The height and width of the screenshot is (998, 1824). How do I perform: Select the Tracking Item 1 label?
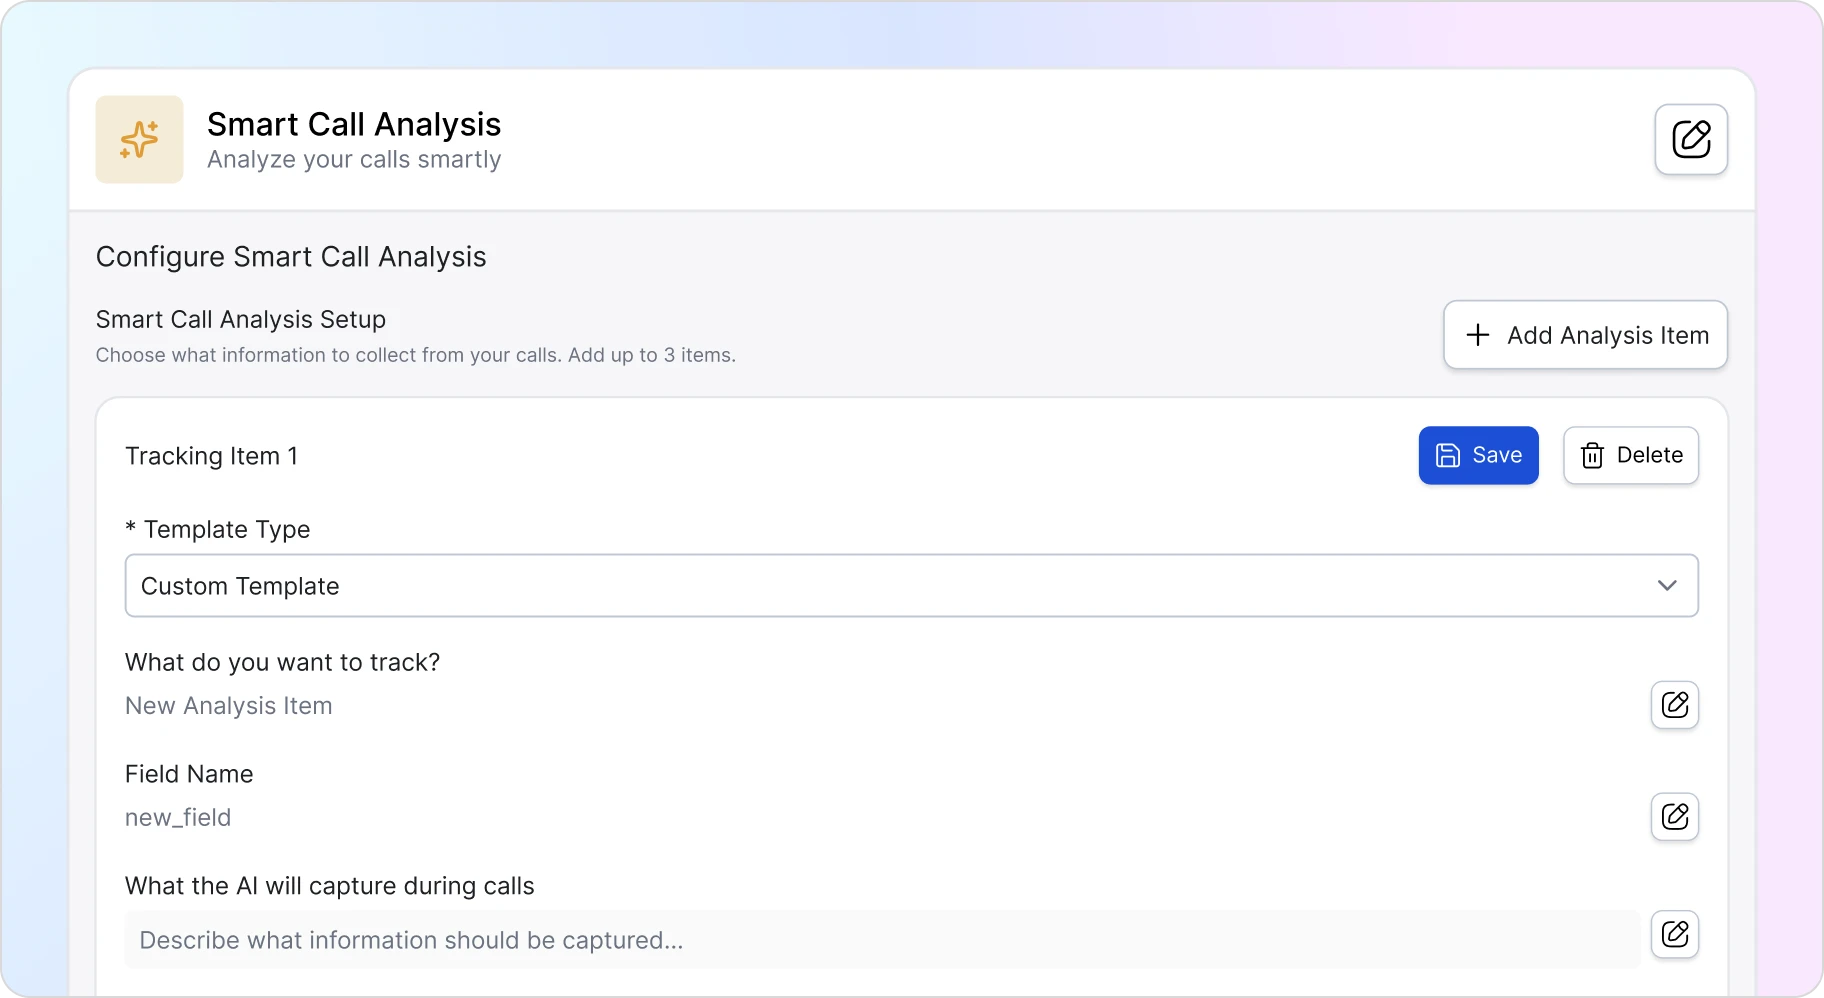coord(211,456)
